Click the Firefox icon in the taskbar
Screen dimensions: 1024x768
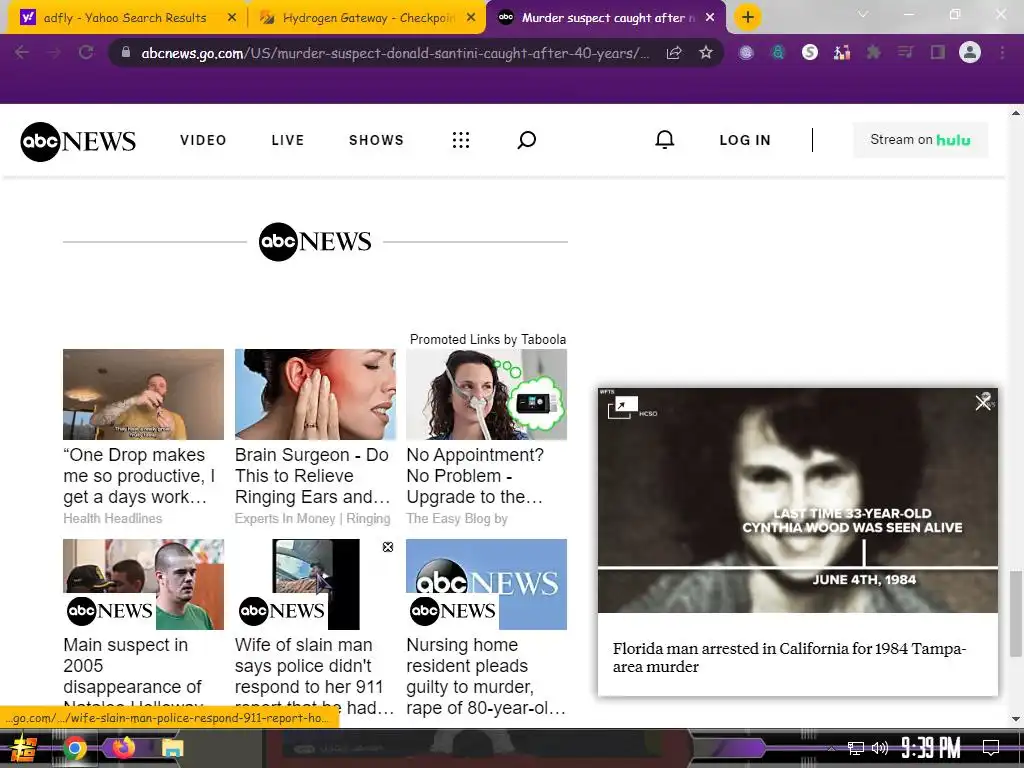[x=123, y=747]
